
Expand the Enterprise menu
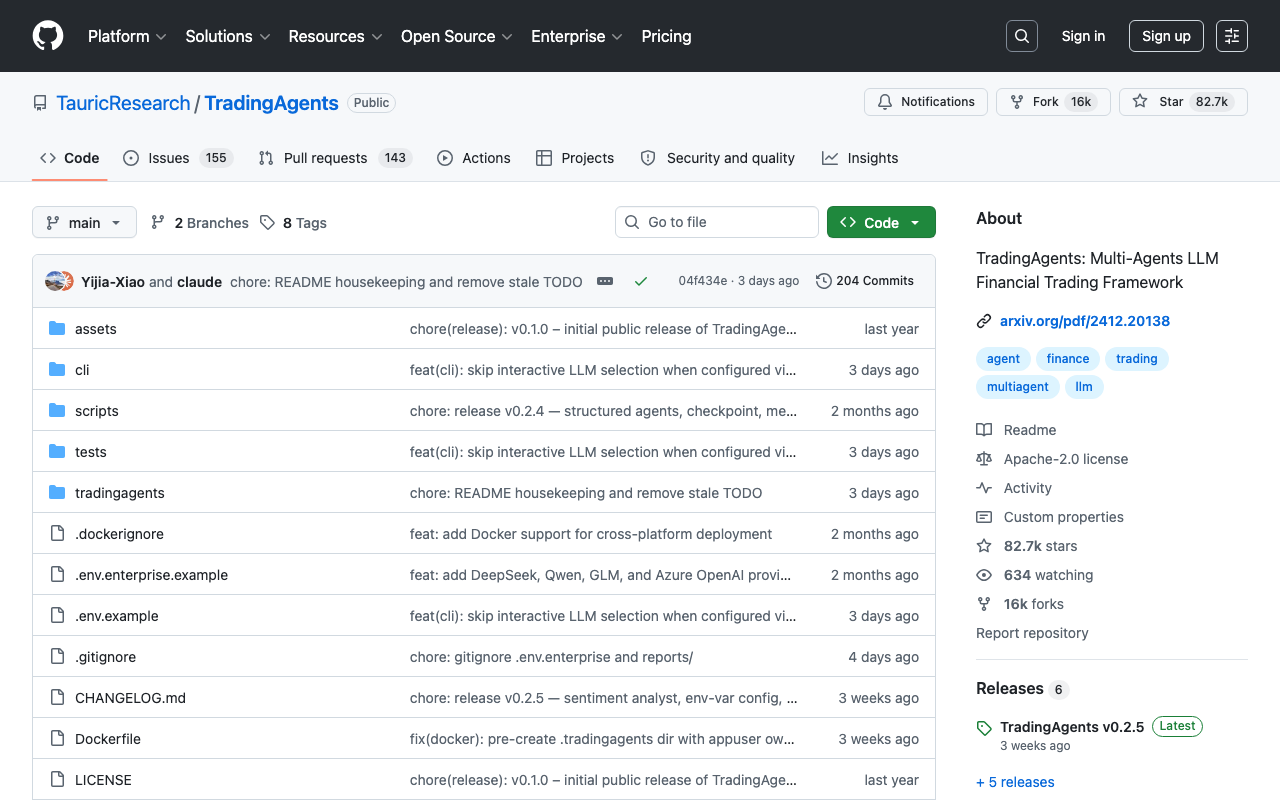point(577,36)
